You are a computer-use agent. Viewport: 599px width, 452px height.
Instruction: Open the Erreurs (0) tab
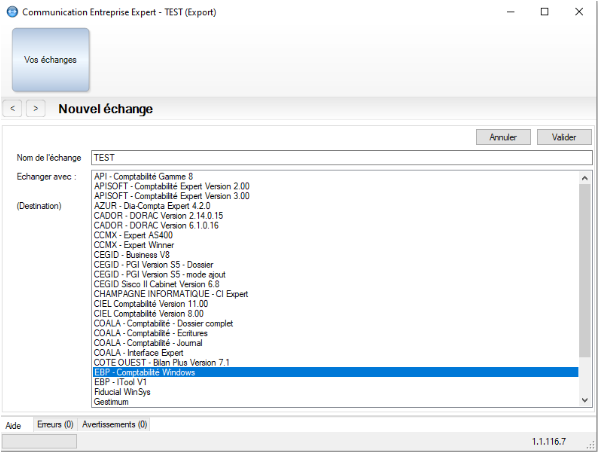[x=55, y=424]
